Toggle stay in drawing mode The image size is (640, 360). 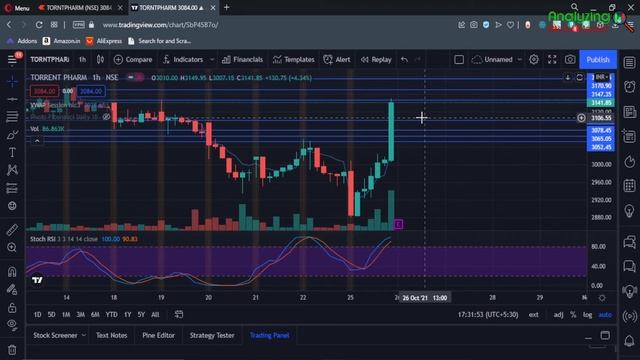click(12, 289)
